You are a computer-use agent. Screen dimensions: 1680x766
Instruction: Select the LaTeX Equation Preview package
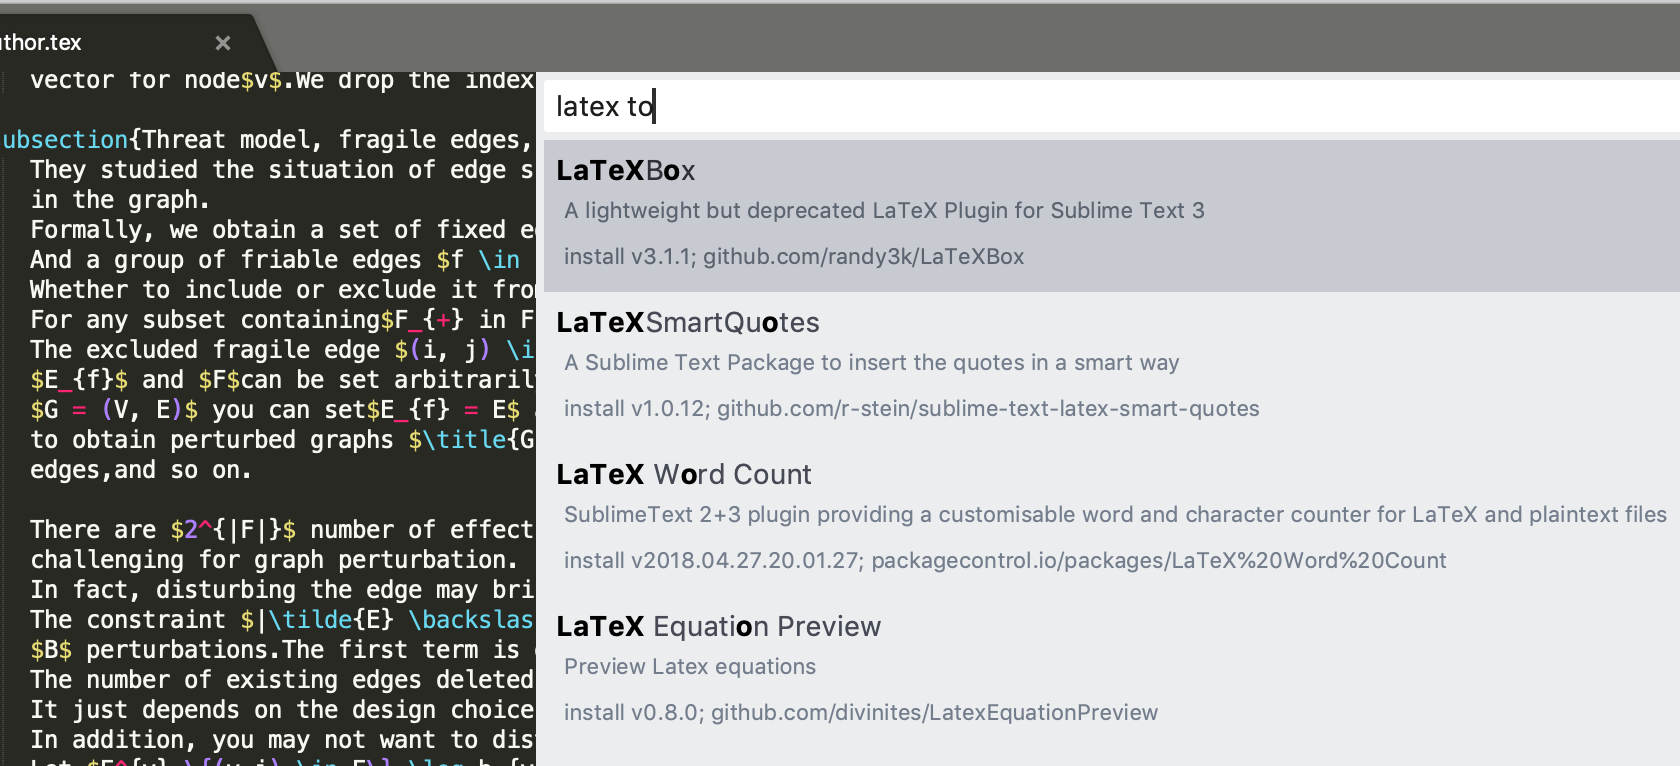1112,672
